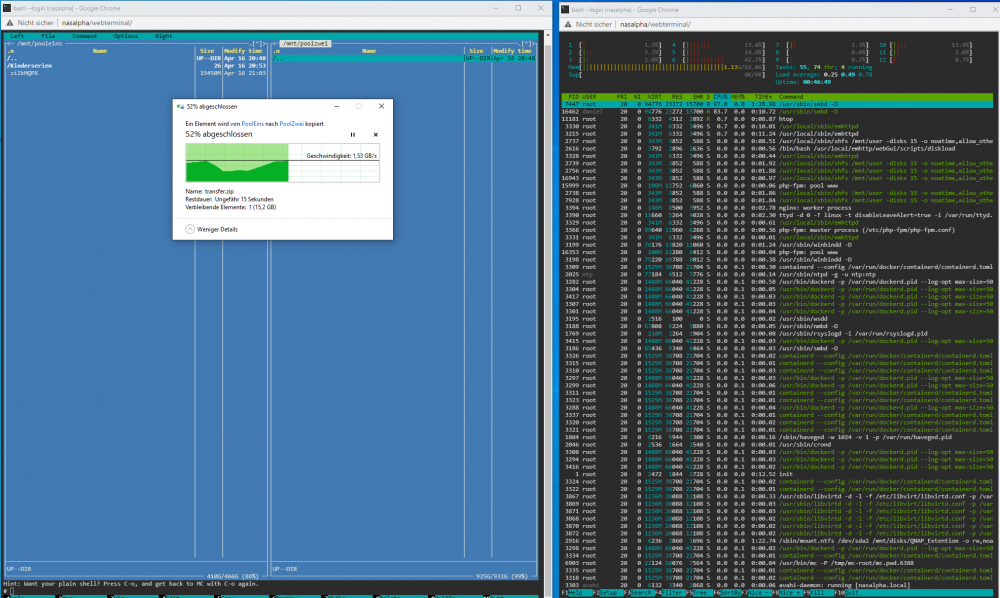Open the PoolZwei destination link
1000x598 pixels.
click(291, 124)
